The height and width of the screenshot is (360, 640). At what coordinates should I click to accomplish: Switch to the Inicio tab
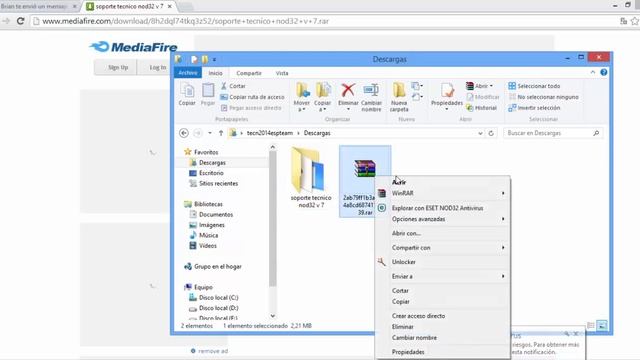tap(215, 73)
